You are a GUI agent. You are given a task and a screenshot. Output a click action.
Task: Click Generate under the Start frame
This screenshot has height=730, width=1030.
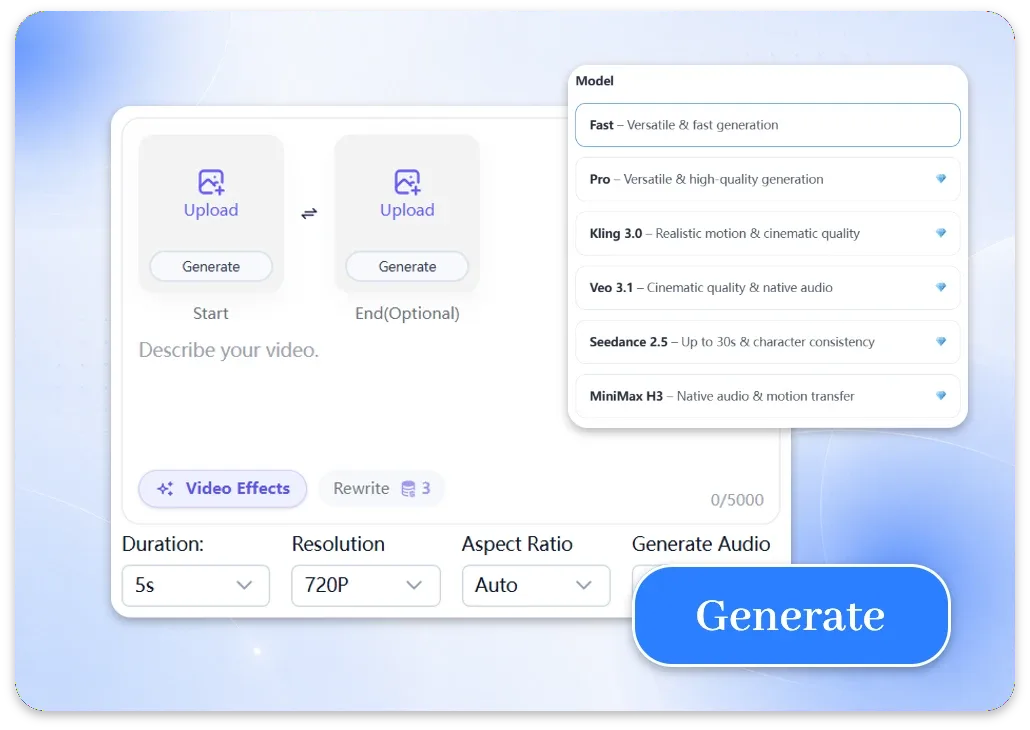click(x=211, y=266)
